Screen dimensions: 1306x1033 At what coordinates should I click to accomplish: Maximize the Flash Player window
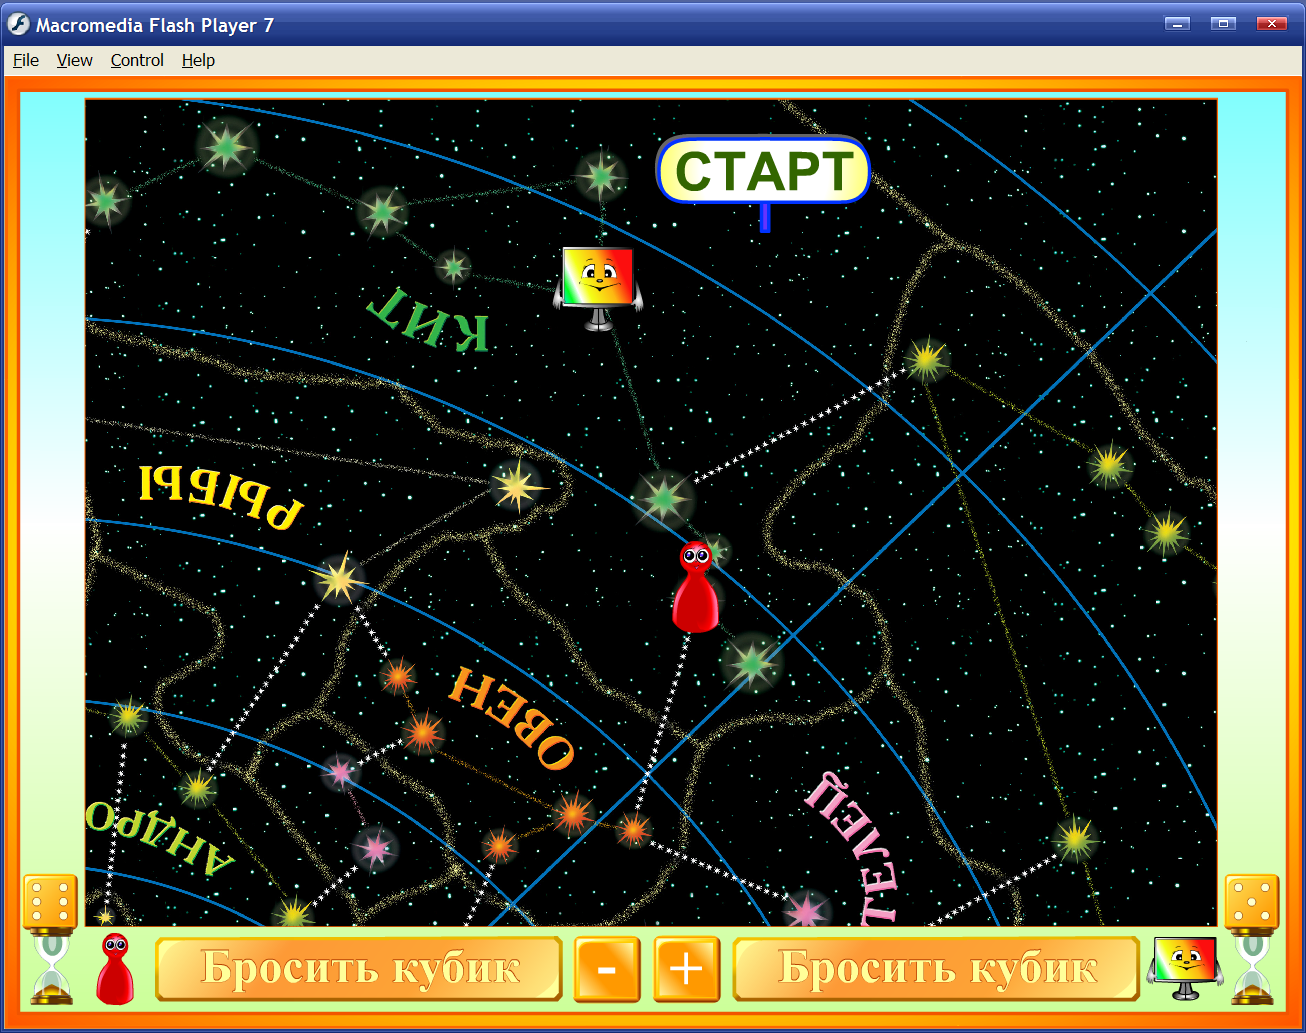pyautogui.click(x=1223, y=24)
